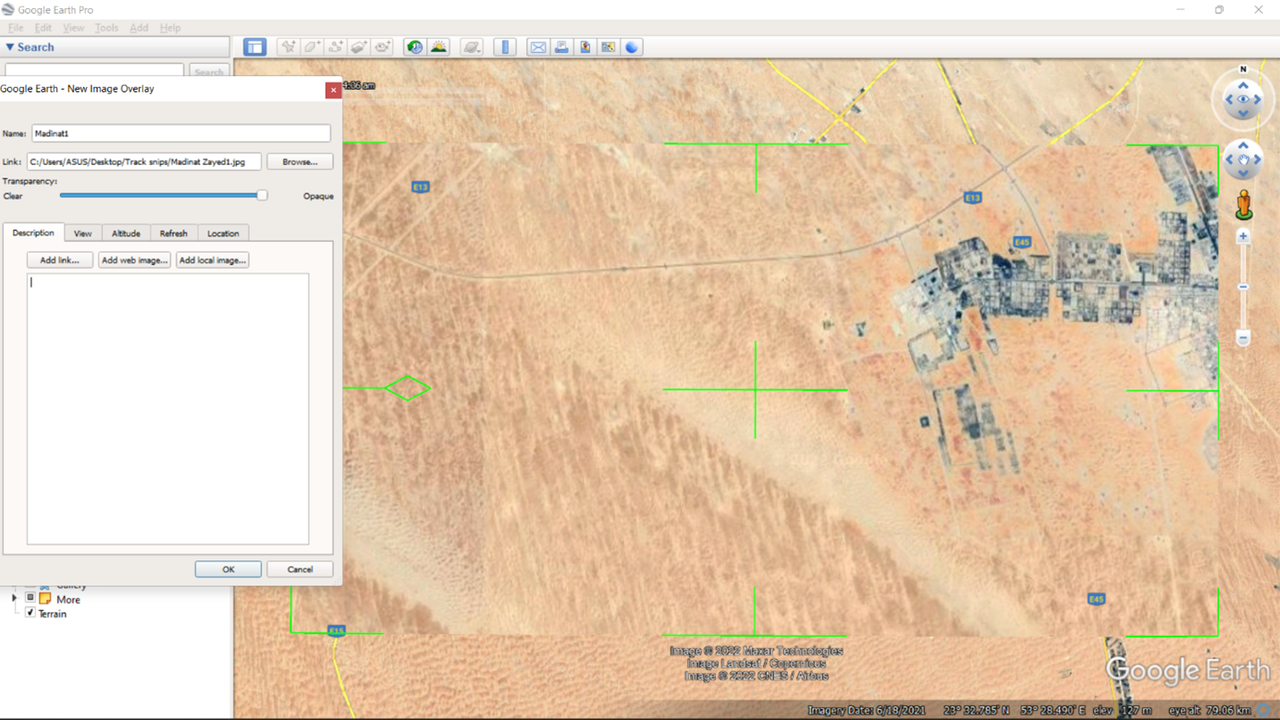Switch to the View tab in dialog
The image size is (1280, 720).
[83, 233]
